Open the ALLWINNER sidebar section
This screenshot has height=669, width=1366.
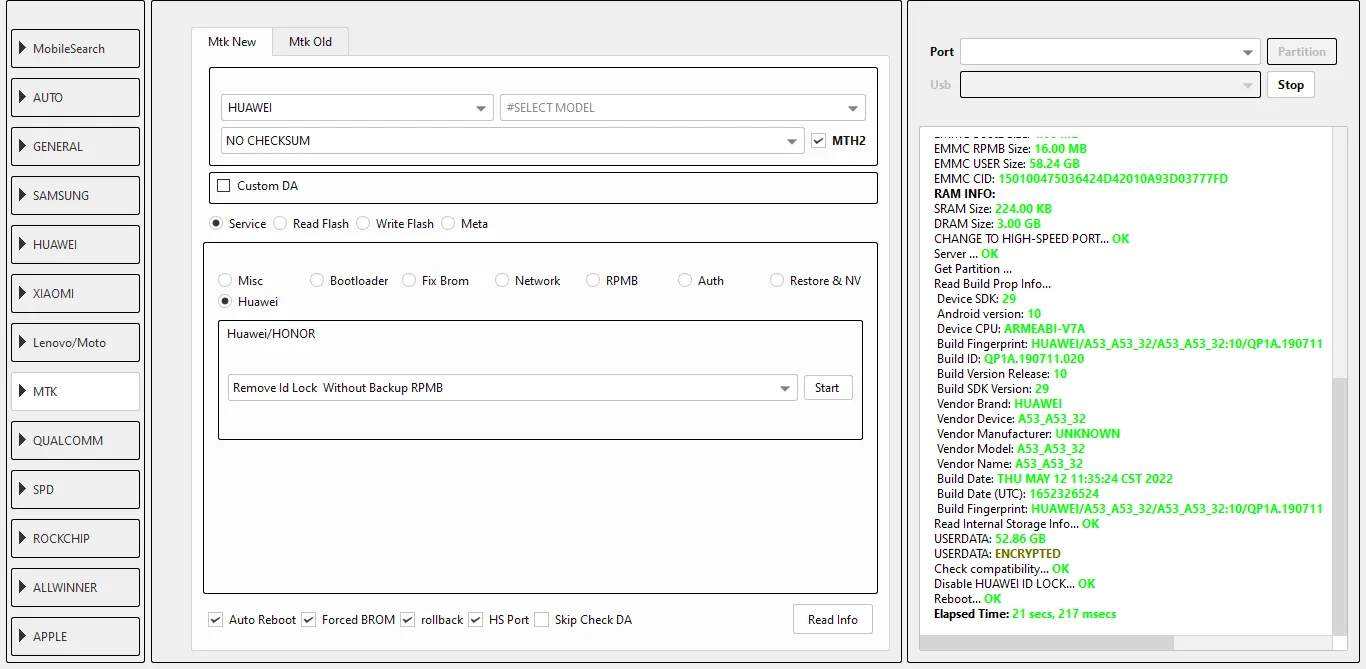coord(75,588)
